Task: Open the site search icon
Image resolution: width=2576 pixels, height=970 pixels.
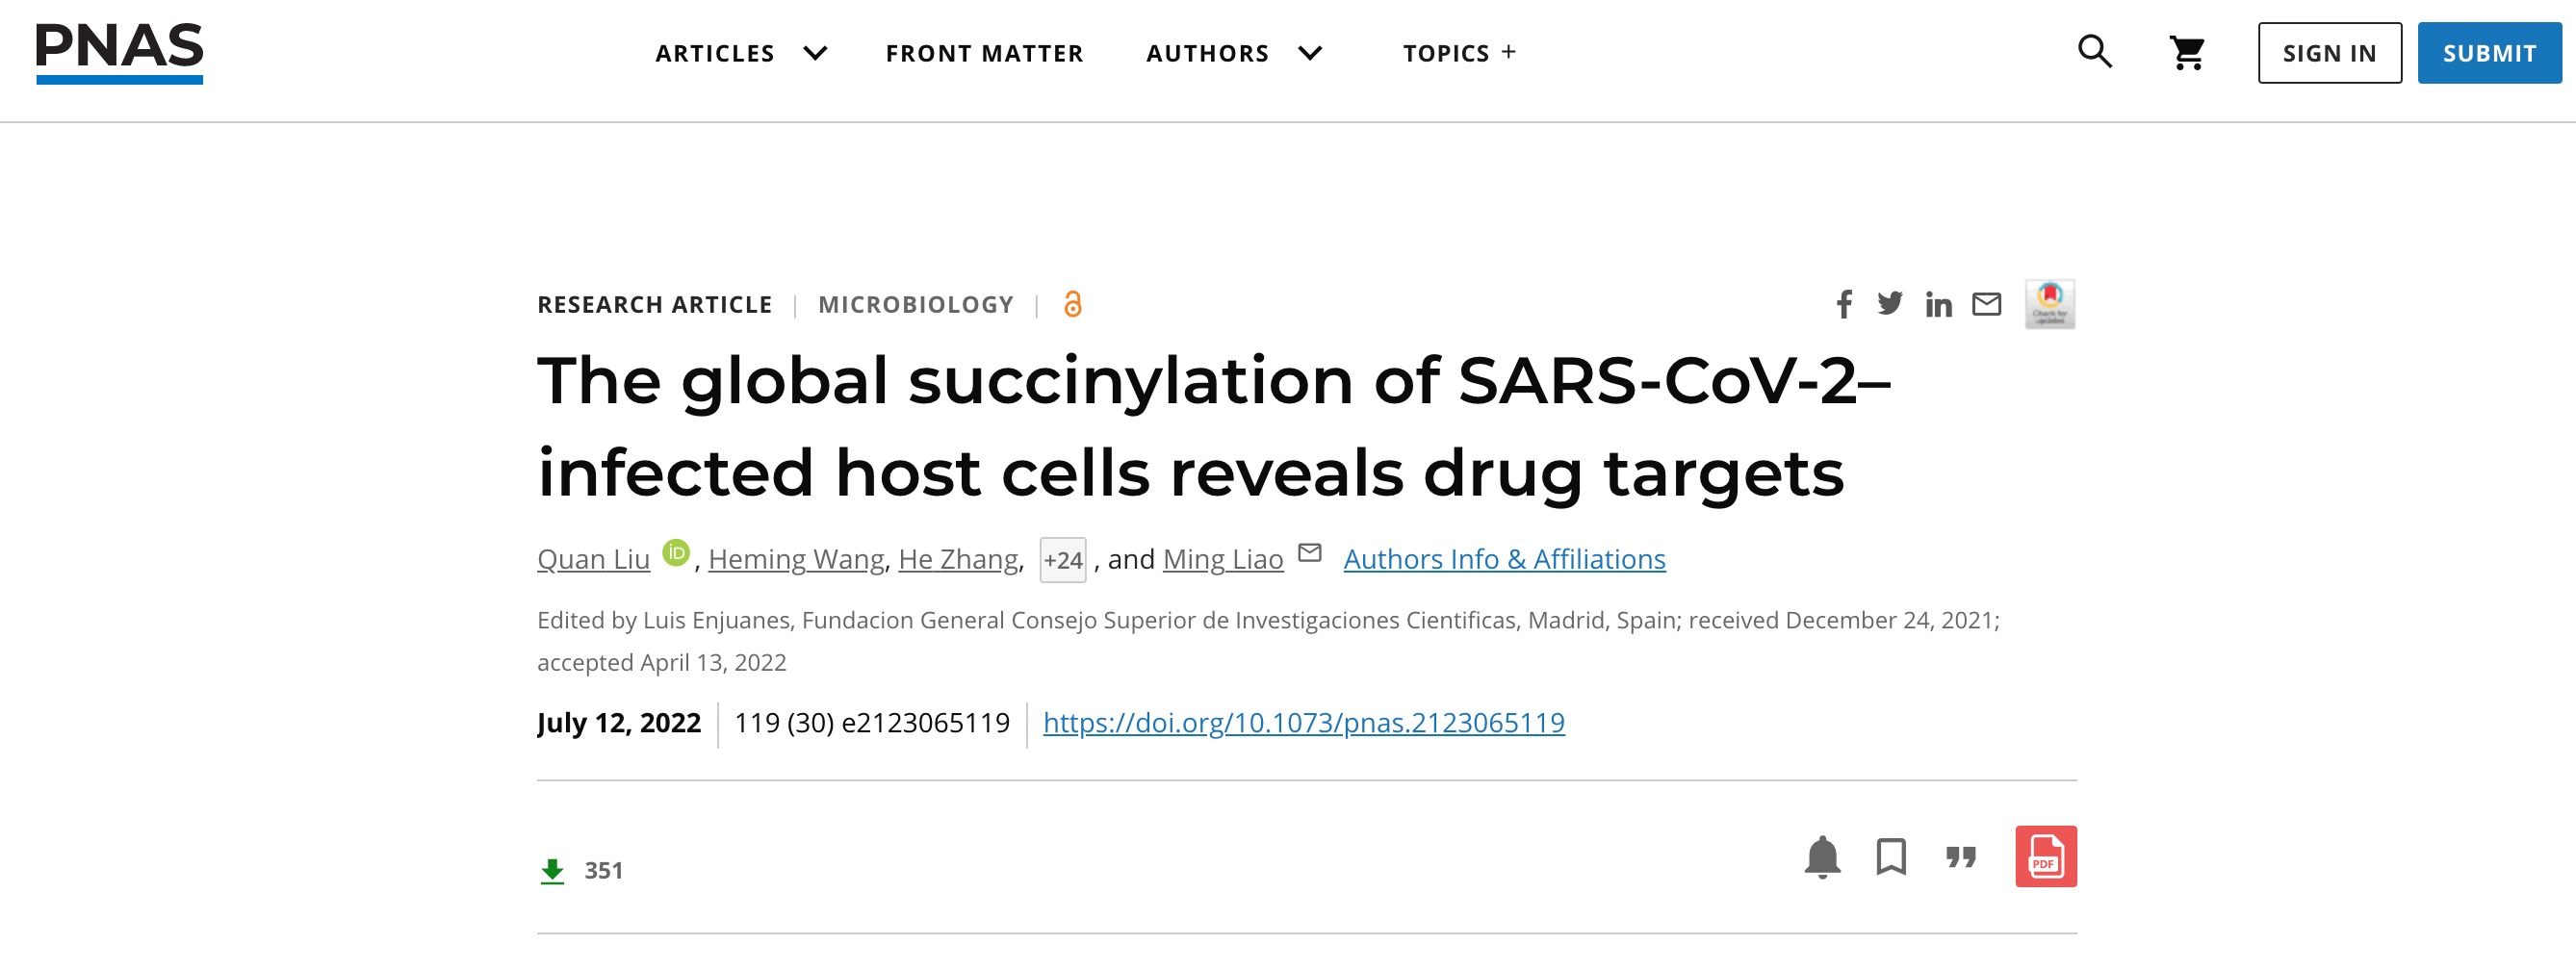Action: click(x=2094, y=52)
